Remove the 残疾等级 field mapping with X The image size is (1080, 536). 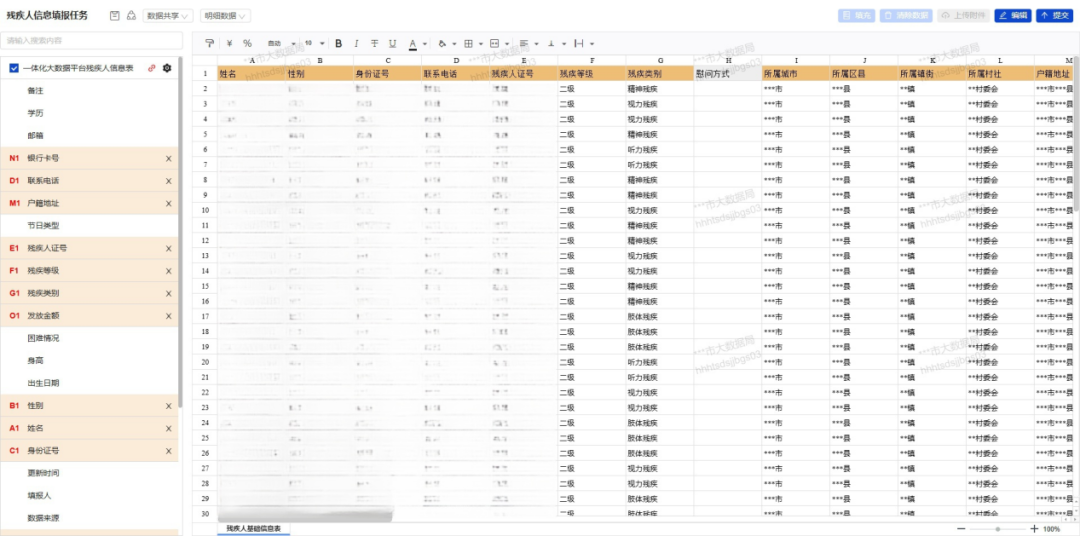pyautogui.click(x=169, y=271)
